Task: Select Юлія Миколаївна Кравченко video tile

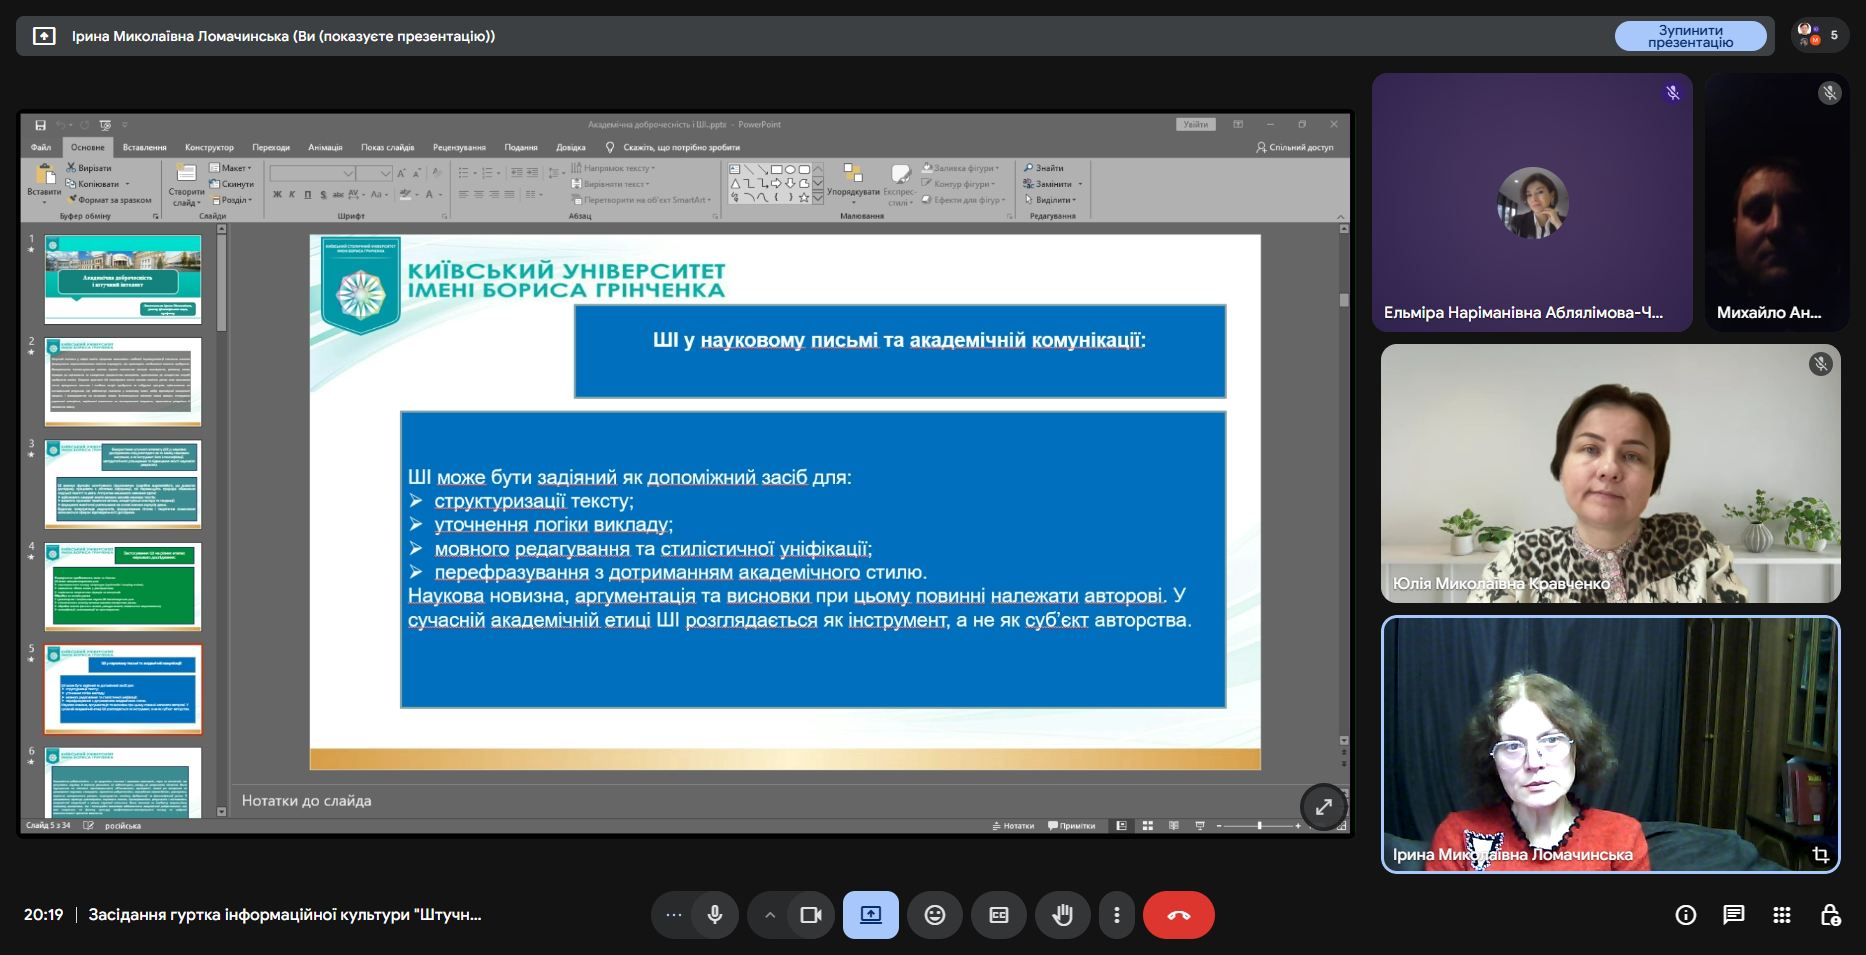Action: point(1610,473)
